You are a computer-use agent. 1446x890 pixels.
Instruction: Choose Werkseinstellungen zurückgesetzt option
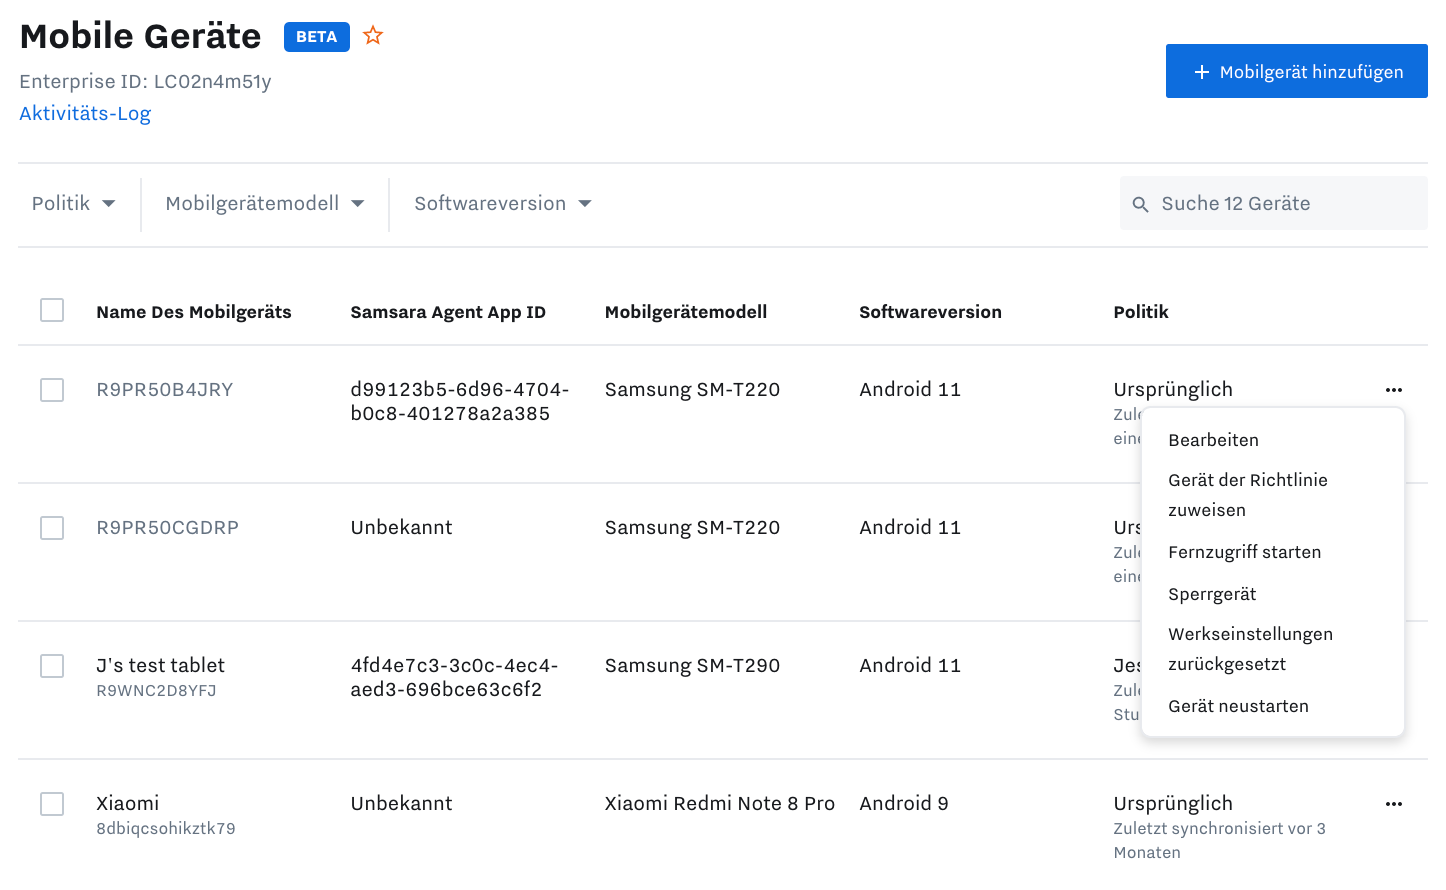pos(1250,649)
